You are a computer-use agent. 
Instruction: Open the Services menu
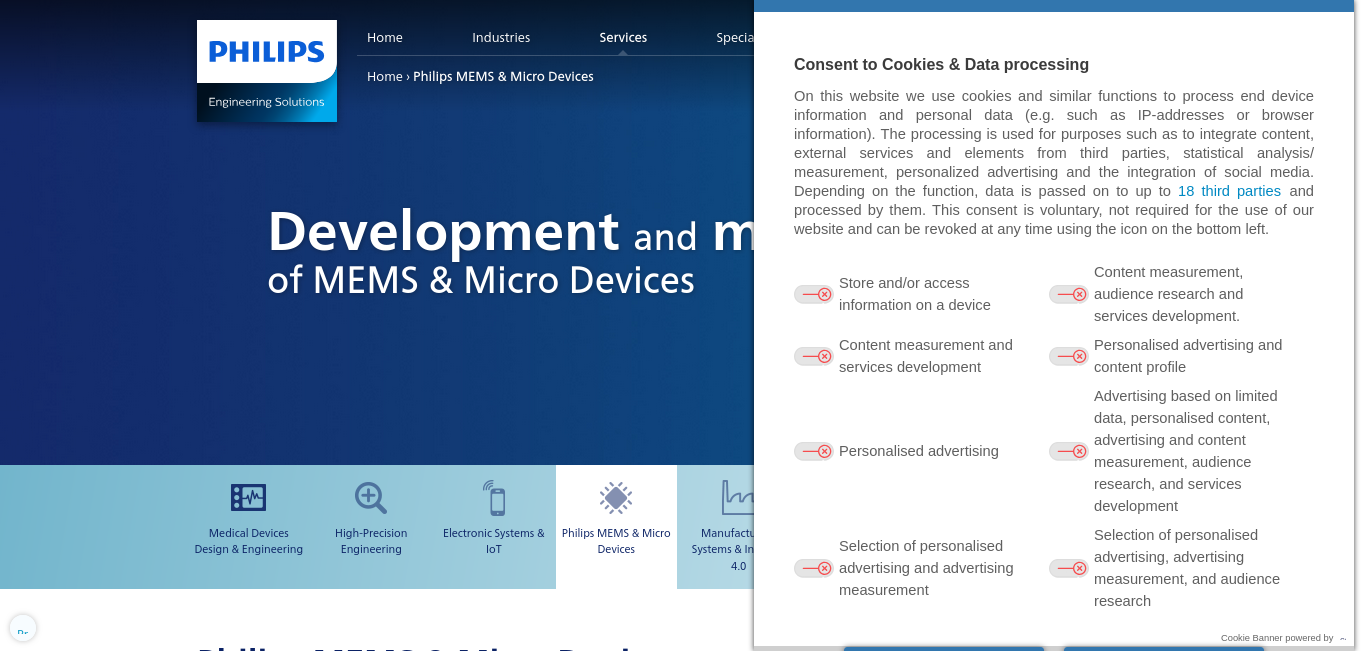click(x=623, y=37)
